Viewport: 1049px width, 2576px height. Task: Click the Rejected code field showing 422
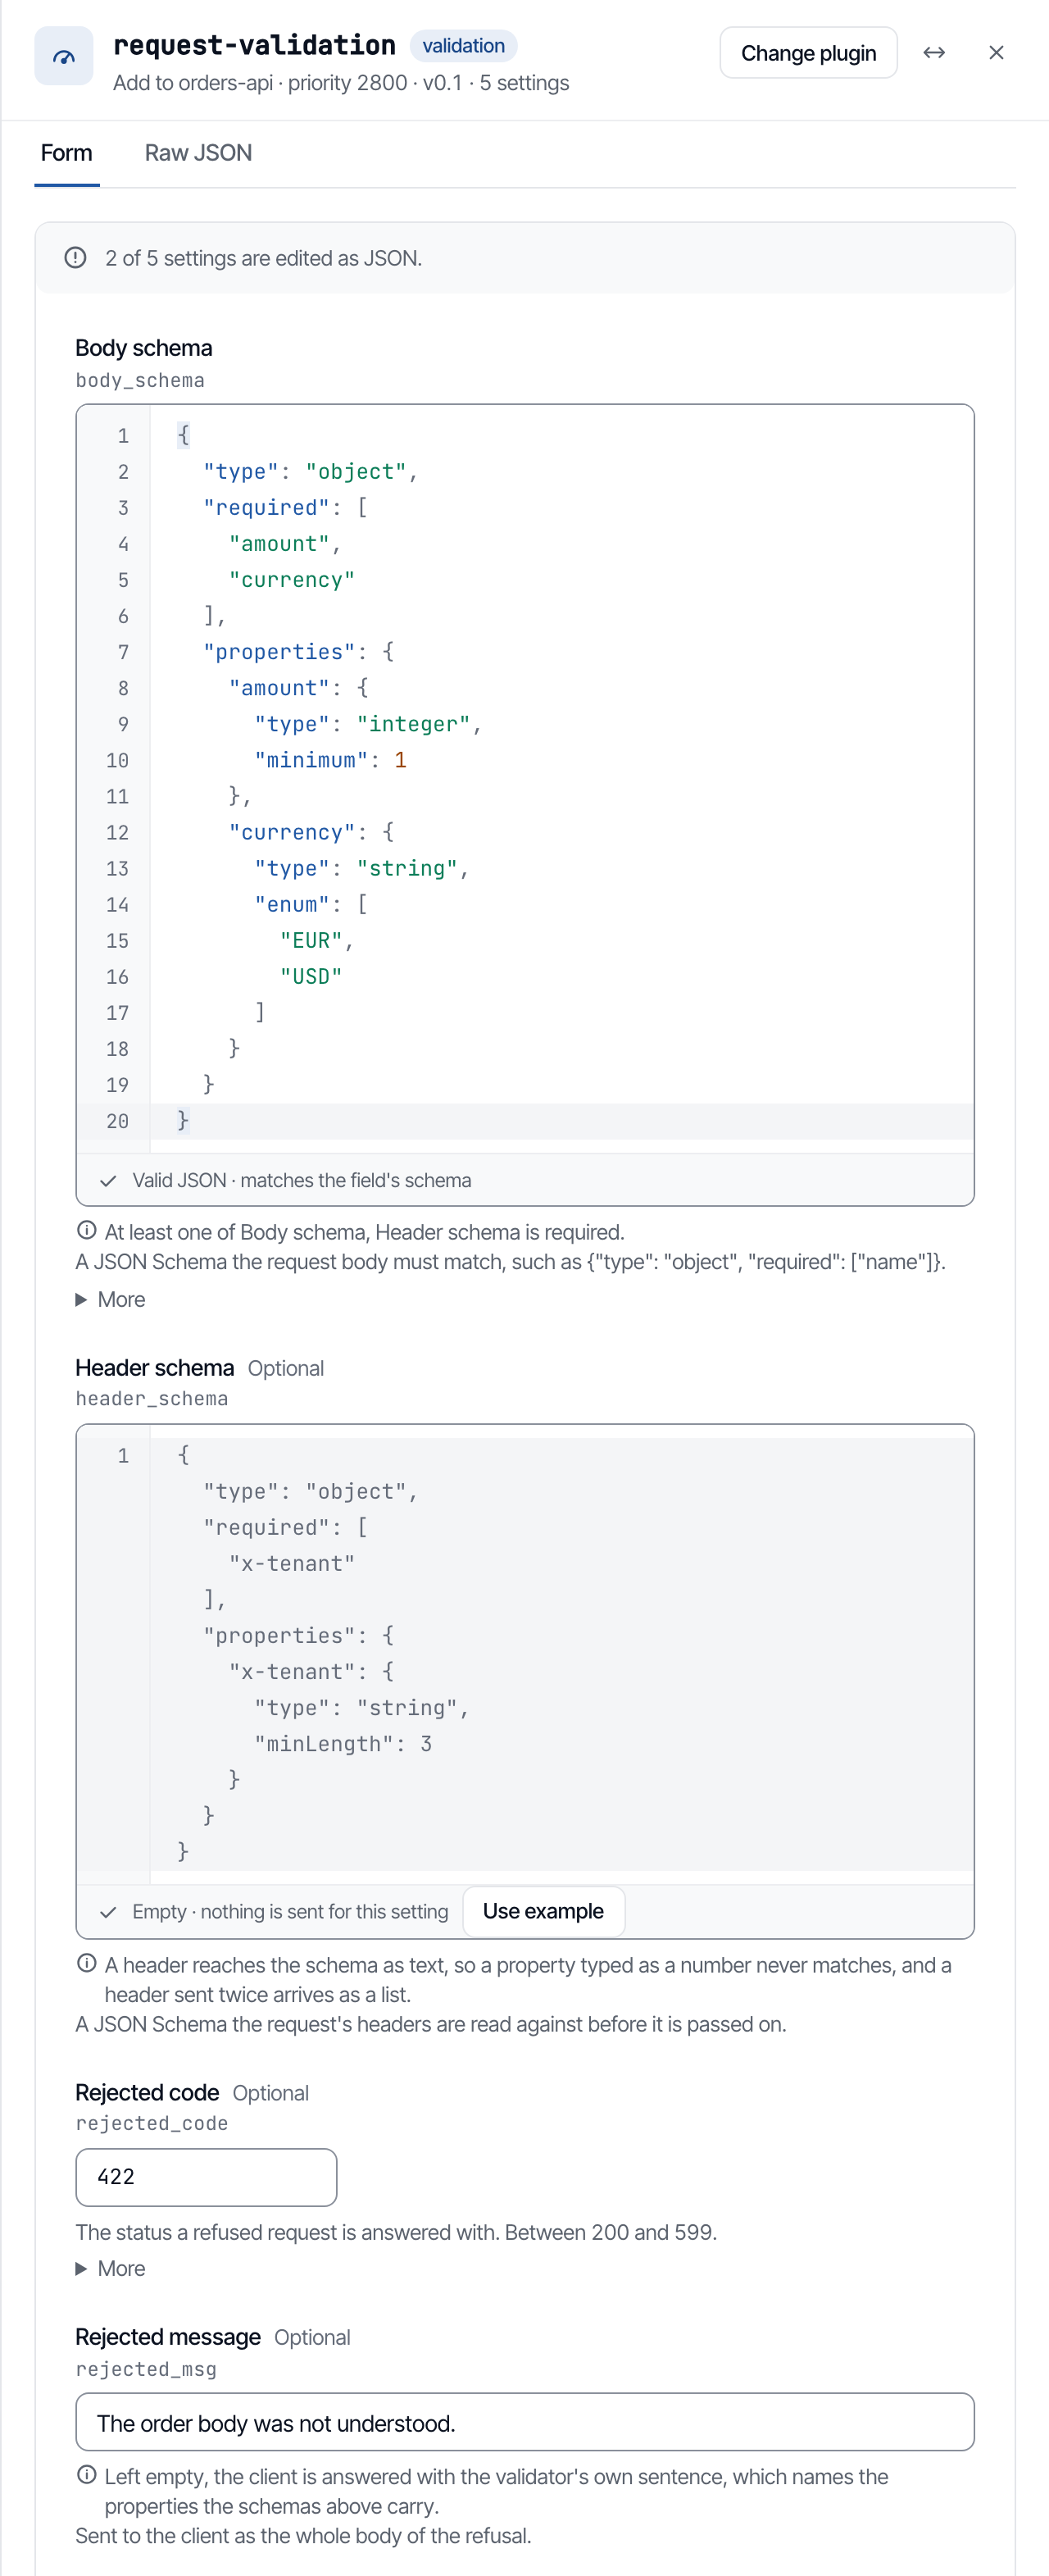click(x=206, y=2177)
